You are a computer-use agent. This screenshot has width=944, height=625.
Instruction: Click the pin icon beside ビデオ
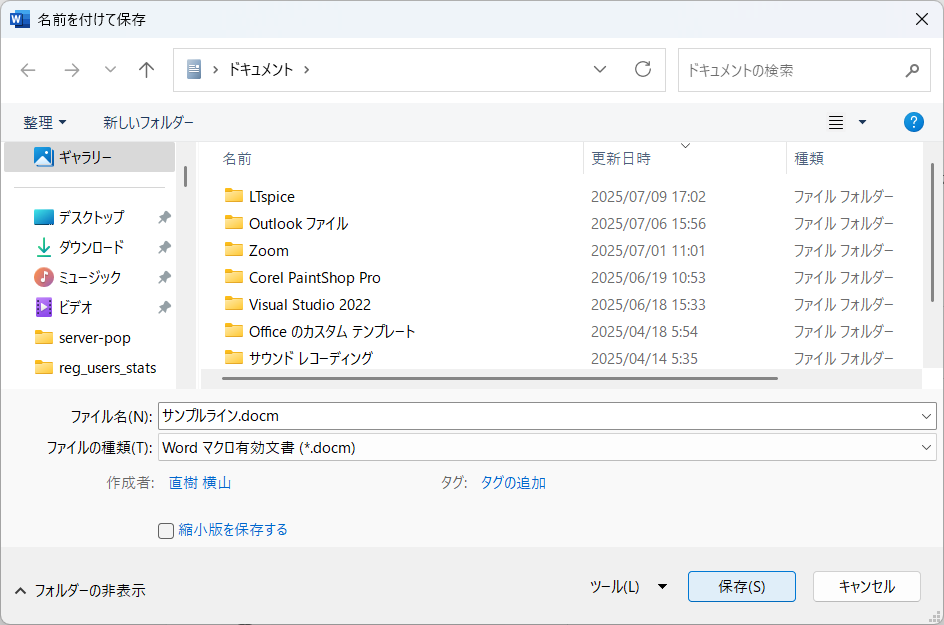click(x=164, y=308)
